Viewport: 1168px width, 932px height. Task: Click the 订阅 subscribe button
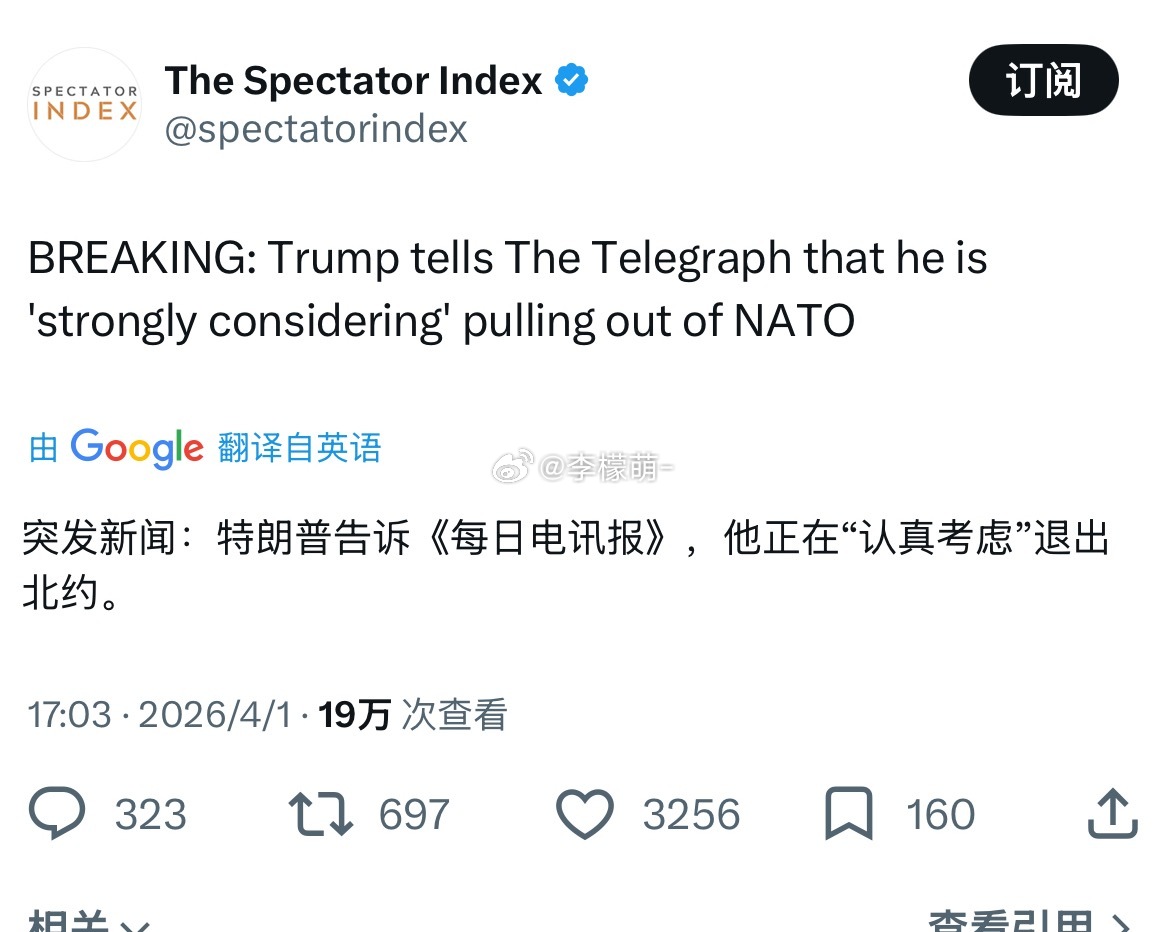[1044, 80]
